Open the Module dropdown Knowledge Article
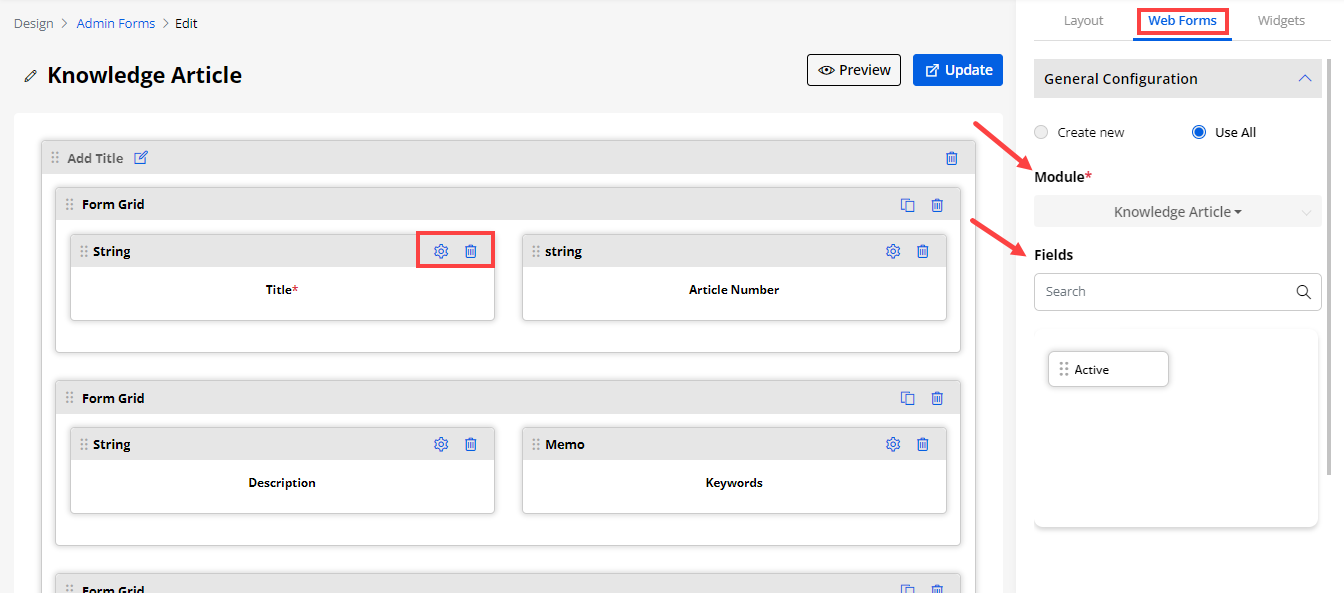 pos(1177,212)
